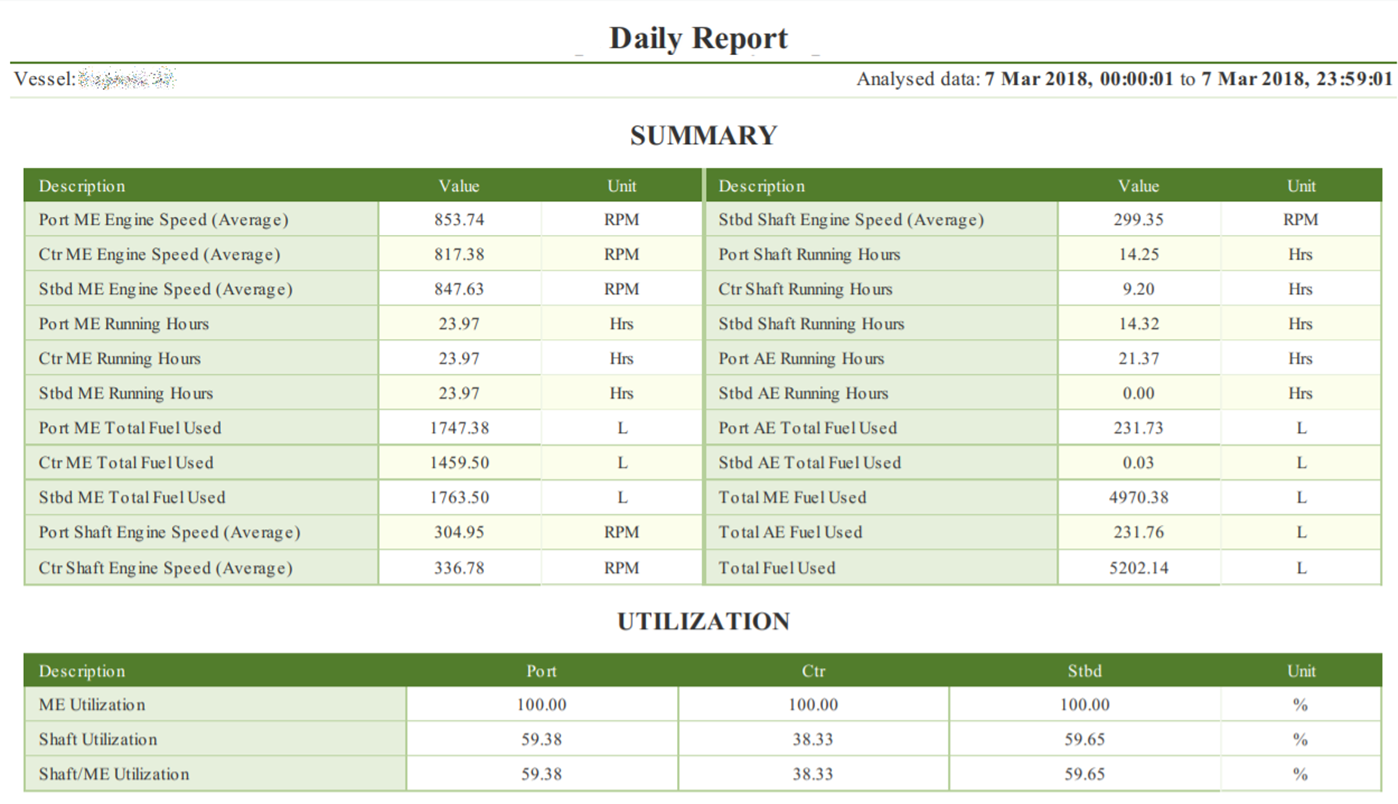Select Stbd Shaft Running Hours label
Image resolution: width=1398 pixels, height=804 pixels.
pos(811,324)
